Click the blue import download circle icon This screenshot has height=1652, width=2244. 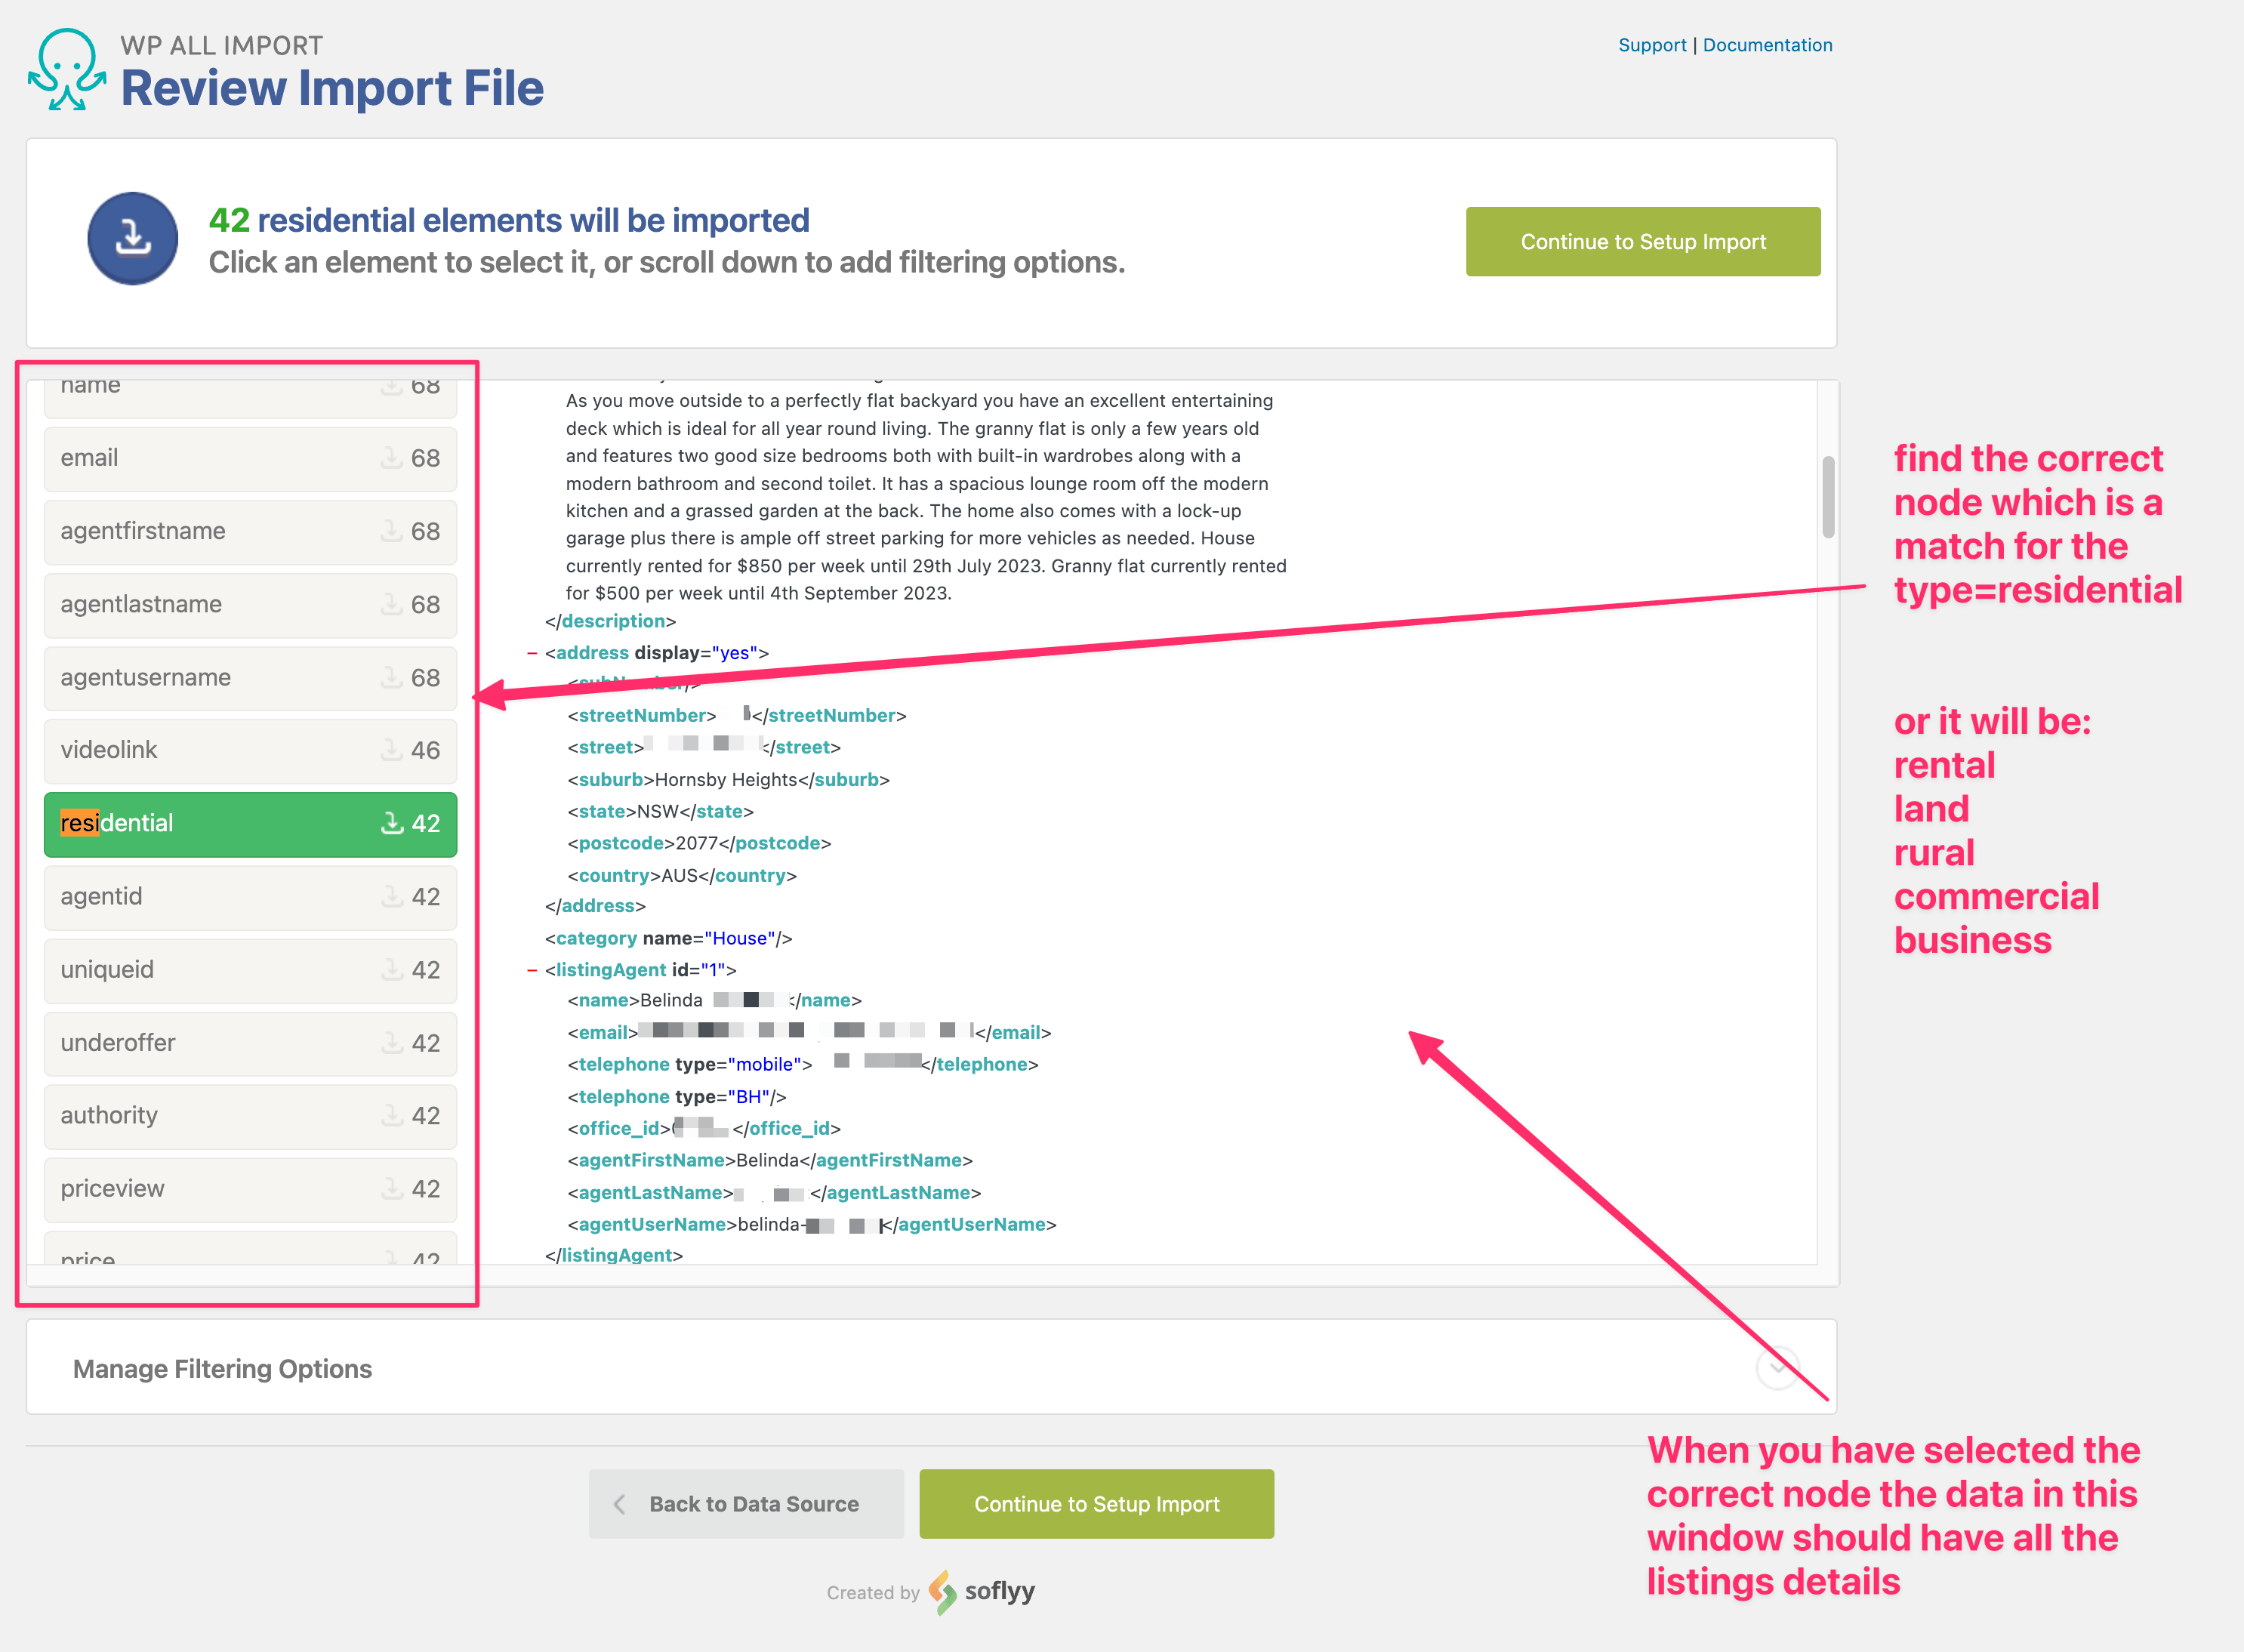[133, 239]
